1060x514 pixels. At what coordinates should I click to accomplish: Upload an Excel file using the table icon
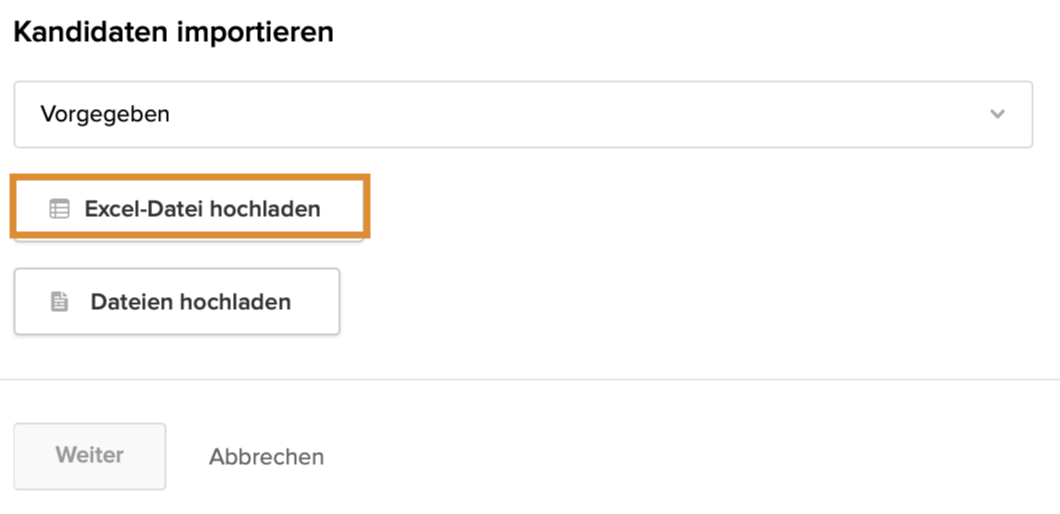(60, 209)
